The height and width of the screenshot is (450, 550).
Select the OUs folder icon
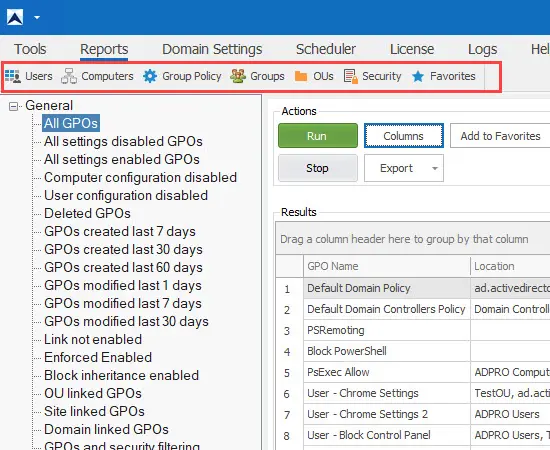coord(301,76)
